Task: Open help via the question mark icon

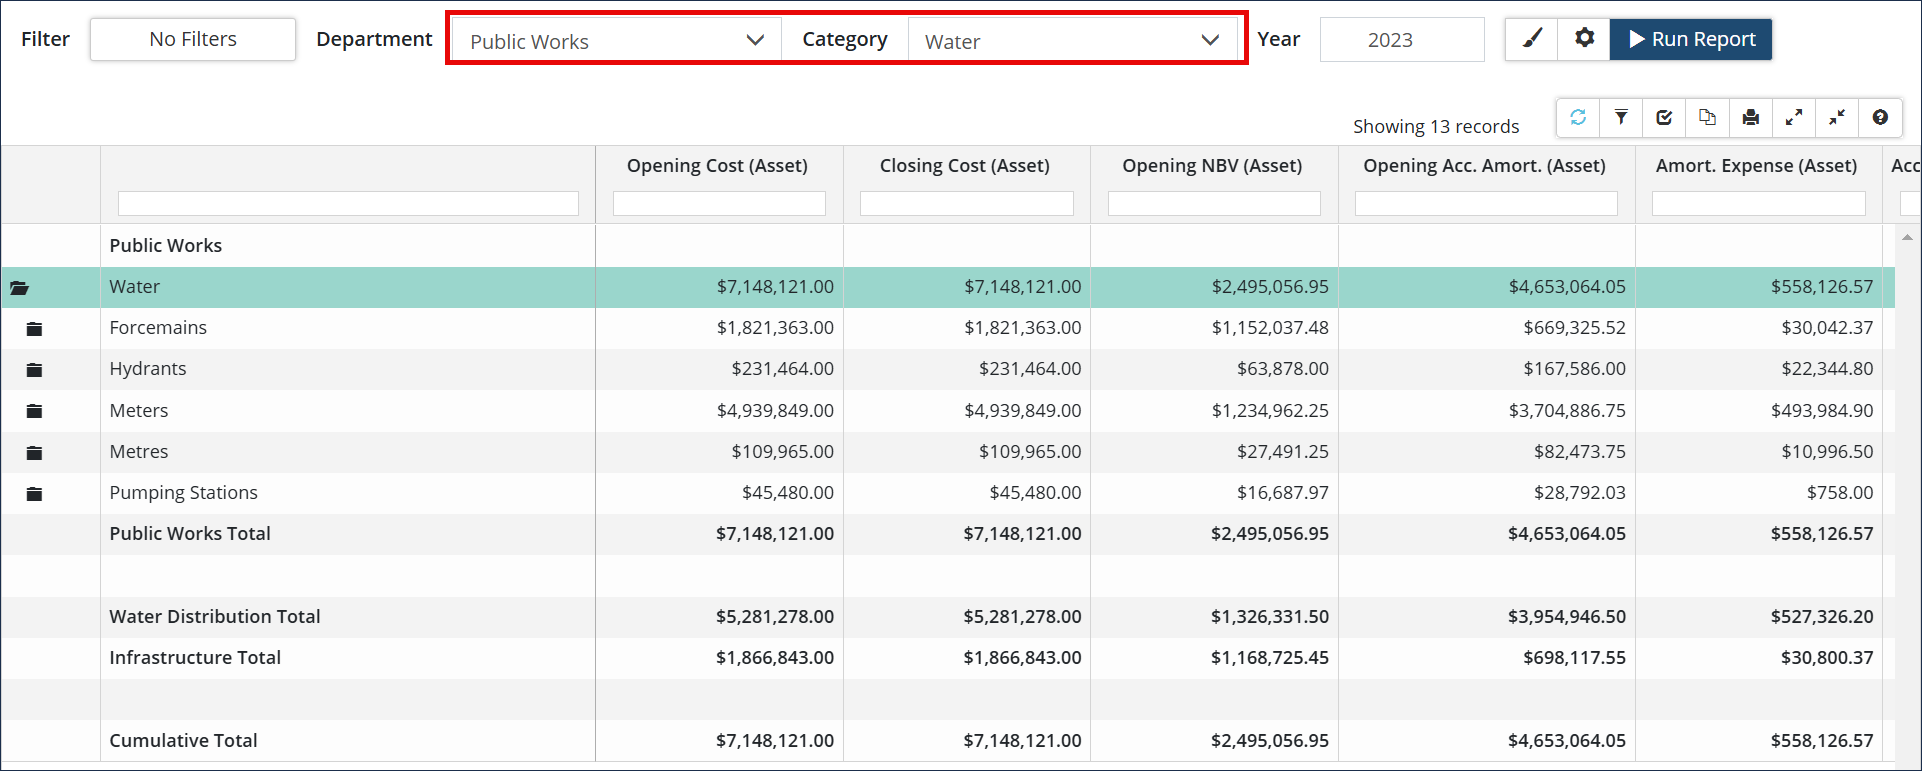Action: (1880, 118)
